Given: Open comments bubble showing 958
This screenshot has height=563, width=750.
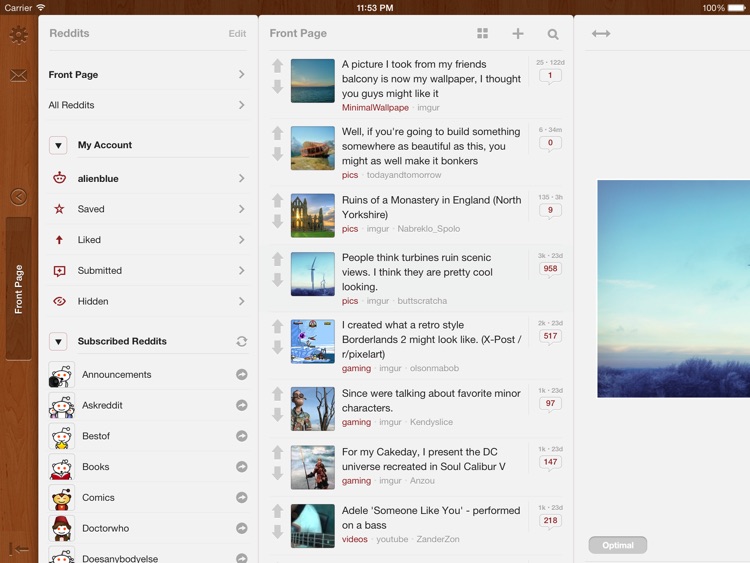Looking at the screenshot, I should click(550, 269).
